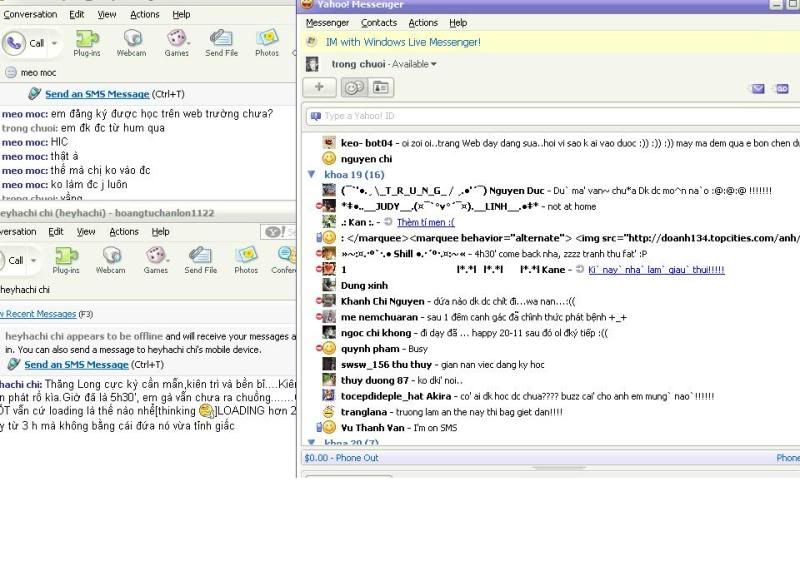Click the Type a Yahoo! ID field
The image size is (800, 576).
tap(553, 116)
